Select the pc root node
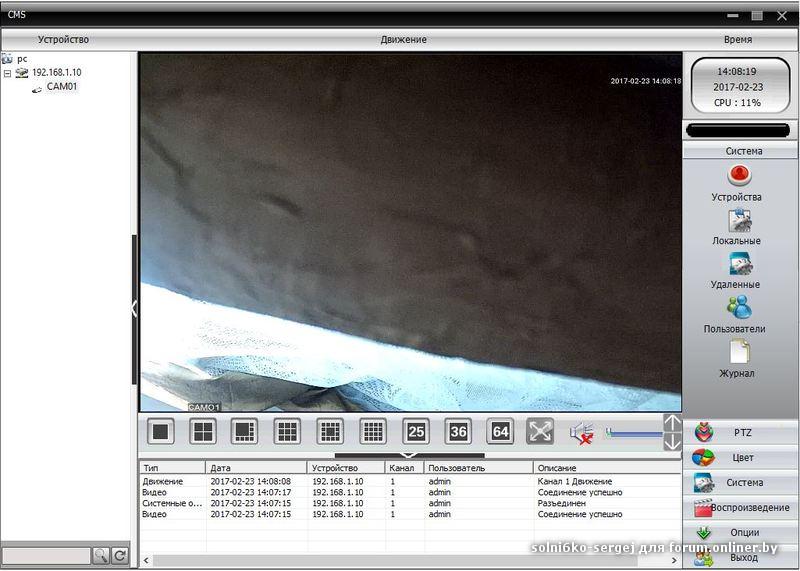Screen dimensions: 800x571 (22, 59)
